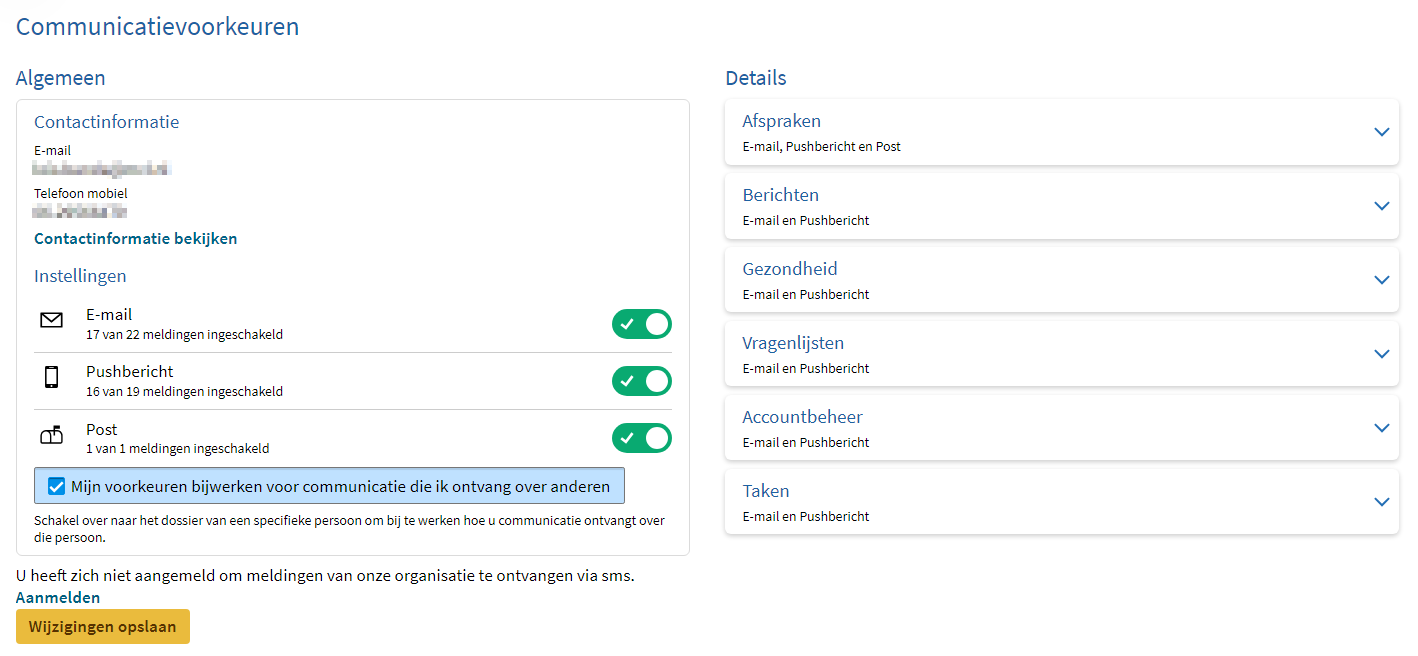Open the Taken section chevron

click(1381, 502)
